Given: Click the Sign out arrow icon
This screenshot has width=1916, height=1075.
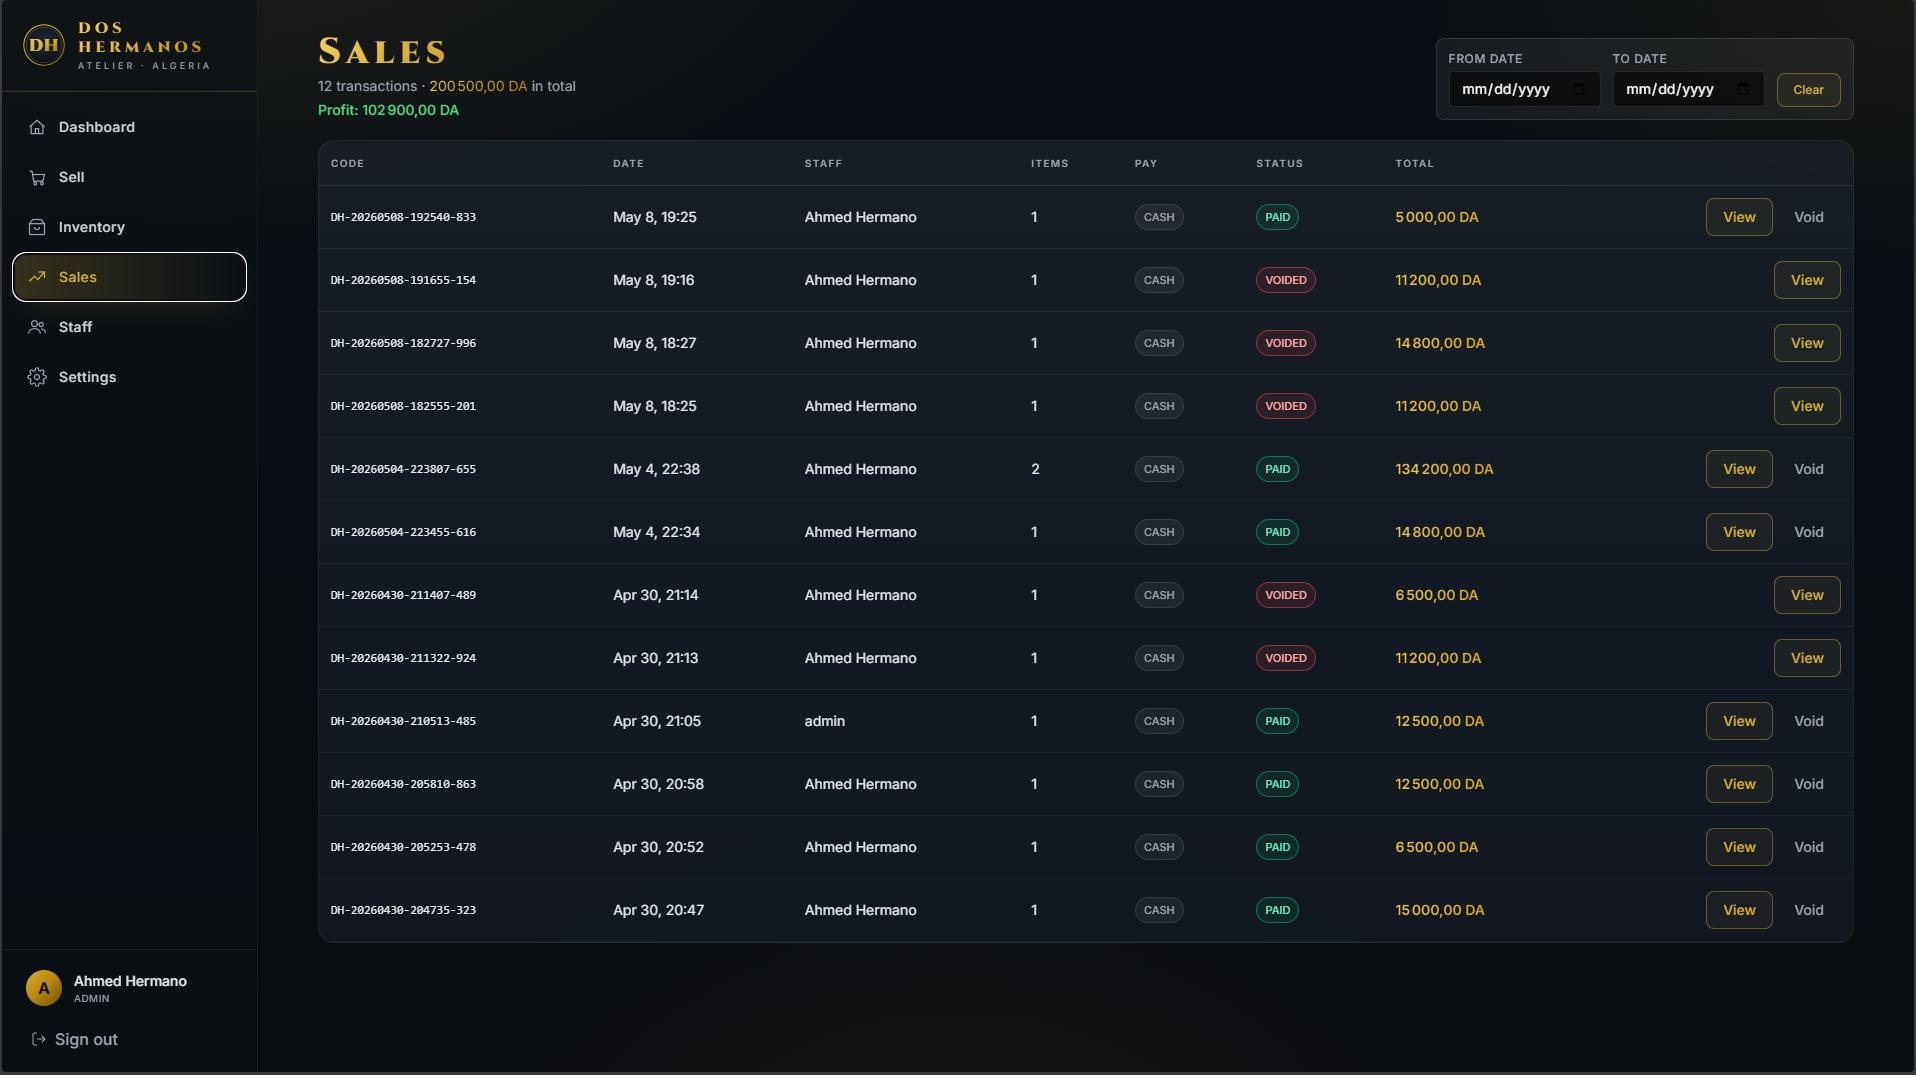Looking at the screenshot, I should (39, 1039).
